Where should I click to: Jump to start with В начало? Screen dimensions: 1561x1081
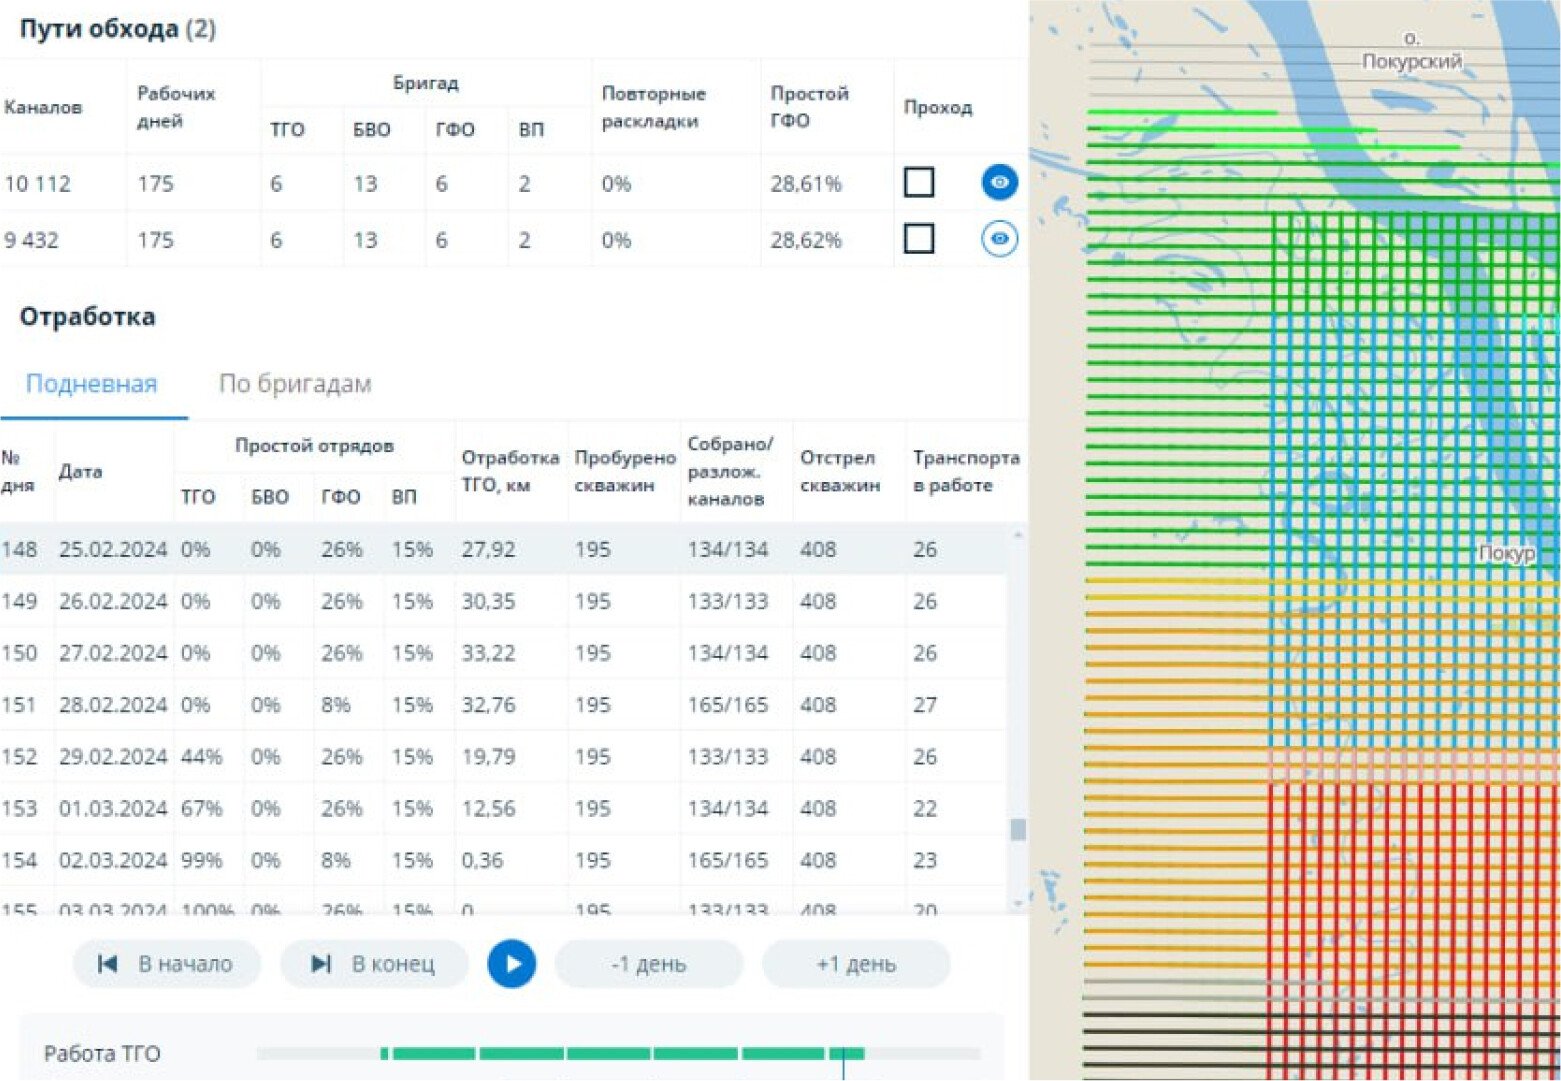click(x=166, y=964)
